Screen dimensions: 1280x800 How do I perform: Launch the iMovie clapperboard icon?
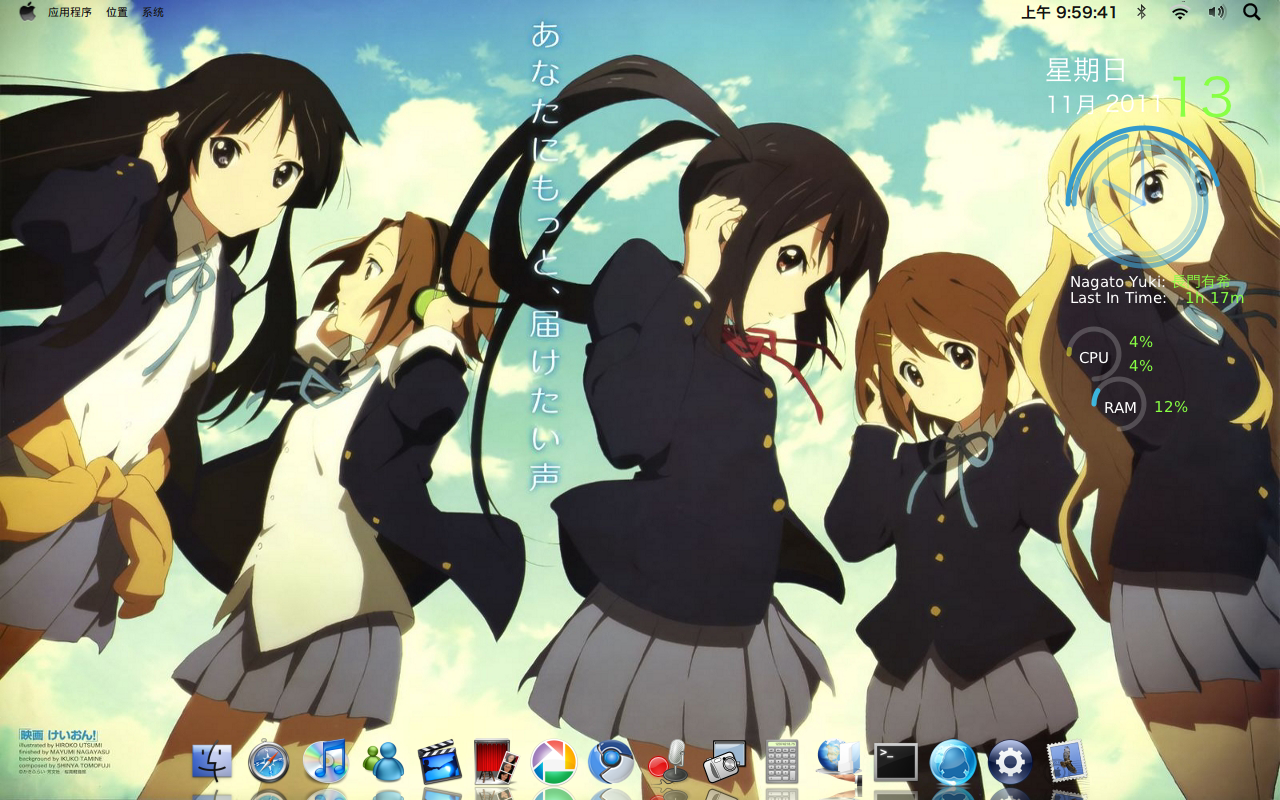[439, 762]
